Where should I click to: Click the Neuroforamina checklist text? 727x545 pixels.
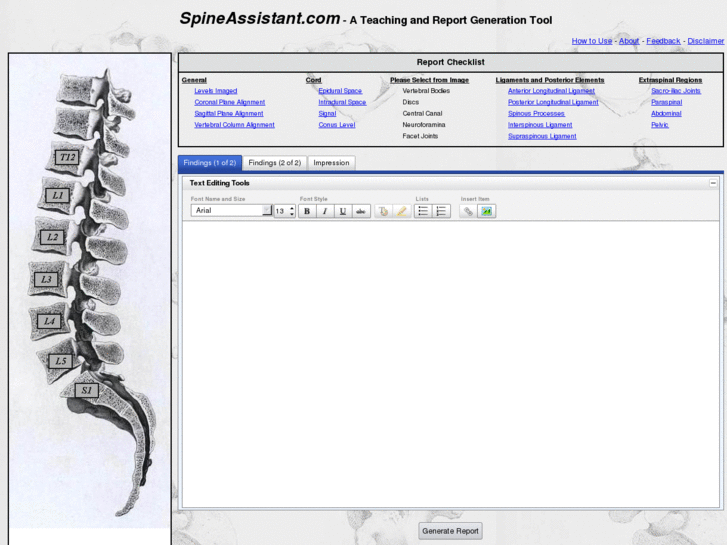click(x=424, y=125)
